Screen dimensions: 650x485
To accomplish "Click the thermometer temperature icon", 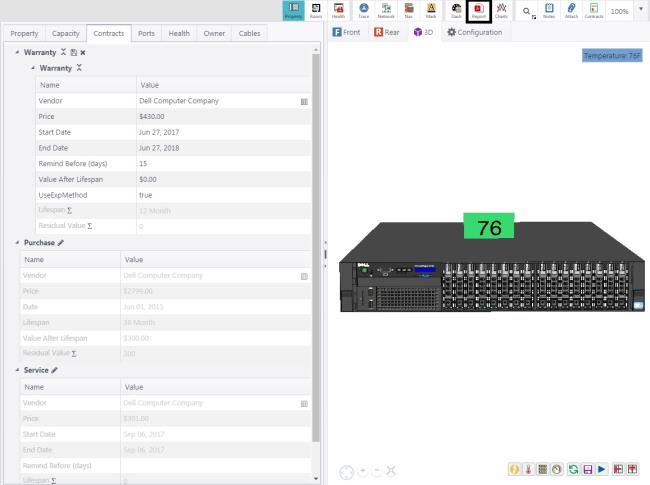I will [x=528, y=469].
